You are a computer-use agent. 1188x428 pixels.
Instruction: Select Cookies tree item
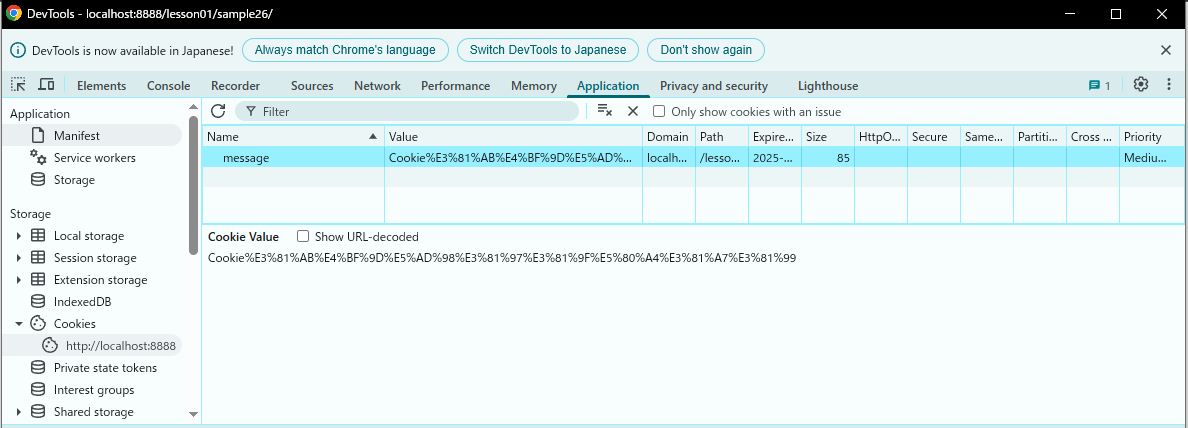click(x=74, y=323)
